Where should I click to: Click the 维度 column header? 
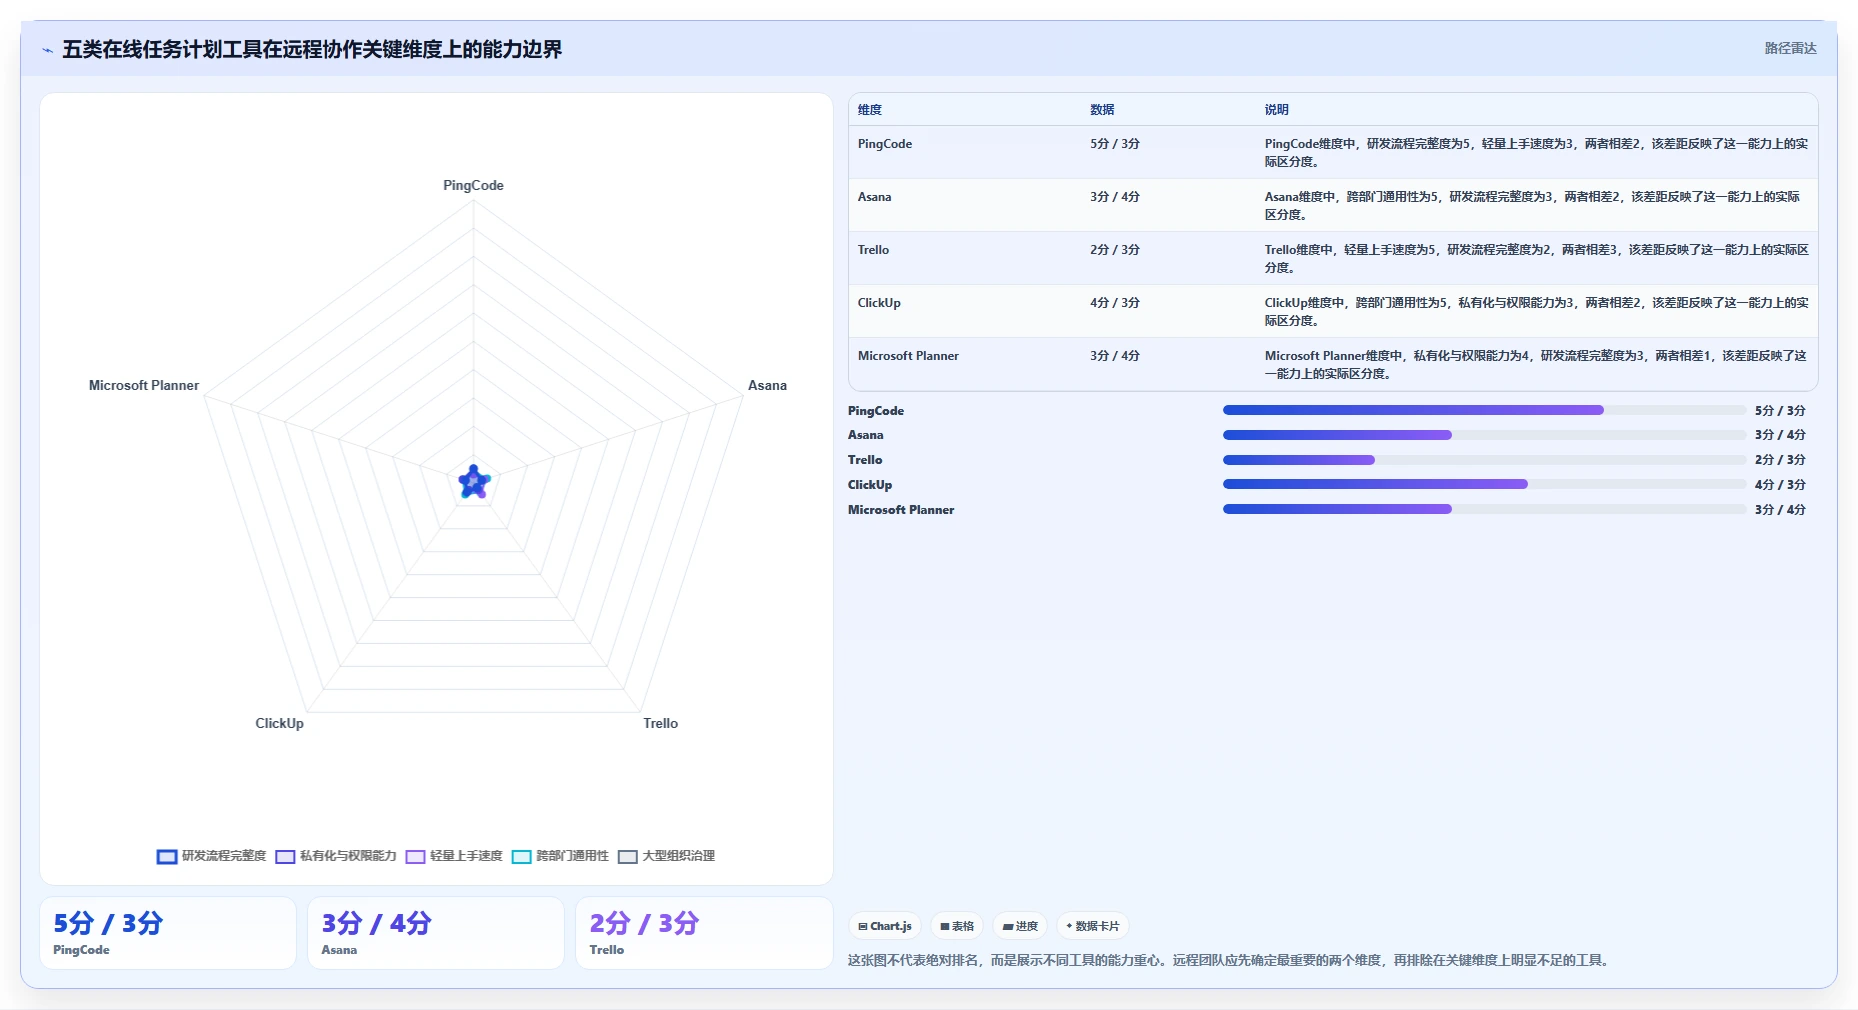point(870,110)
